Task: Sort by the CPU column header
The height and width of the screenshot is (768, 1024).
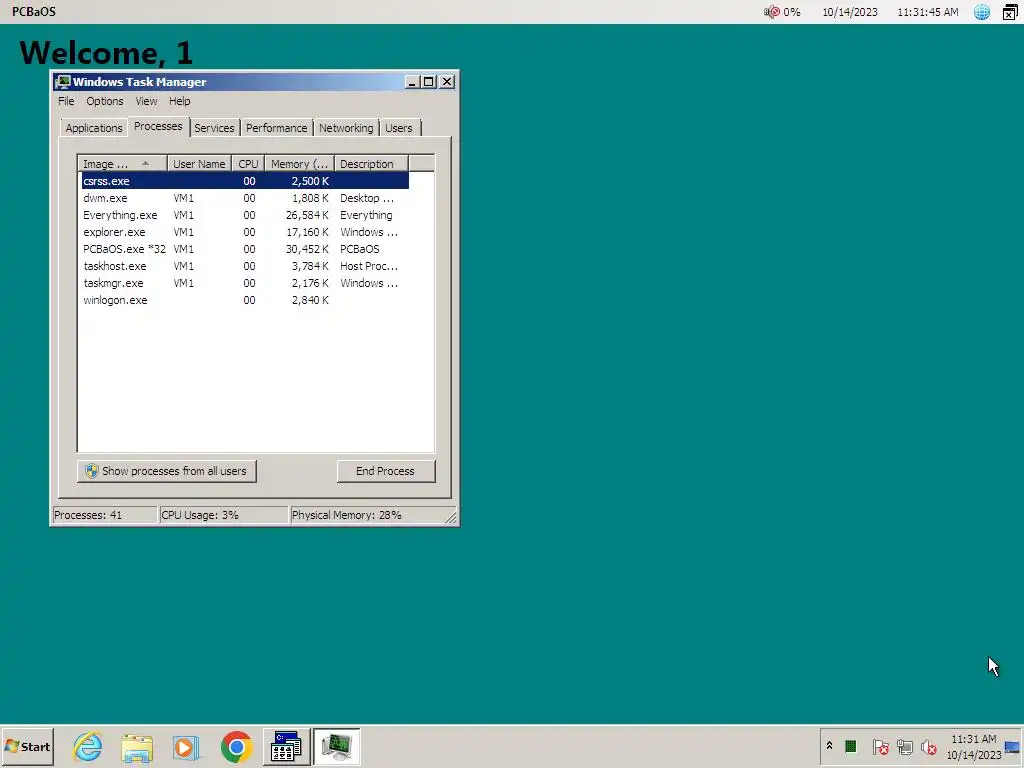Action: tap(248, 164)
